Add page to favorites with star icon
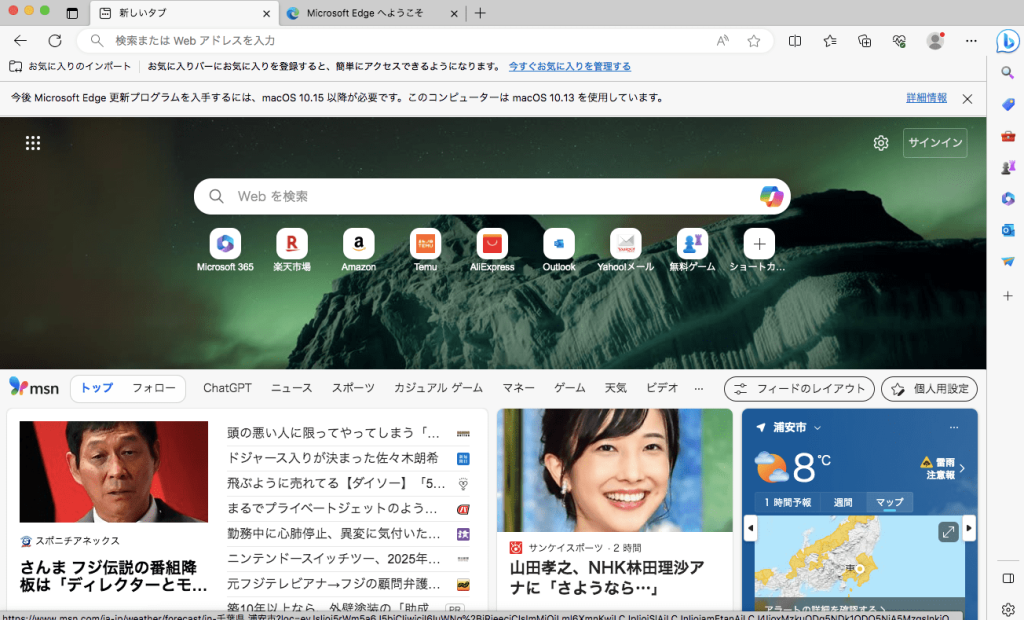The image size is (1024, 620). point(754,41)
